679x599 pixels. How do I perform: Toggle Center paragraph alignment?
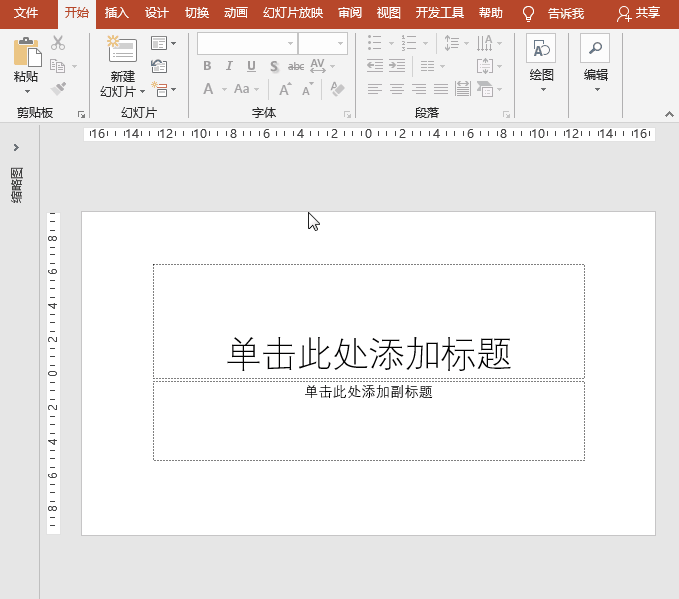(397, 89)
